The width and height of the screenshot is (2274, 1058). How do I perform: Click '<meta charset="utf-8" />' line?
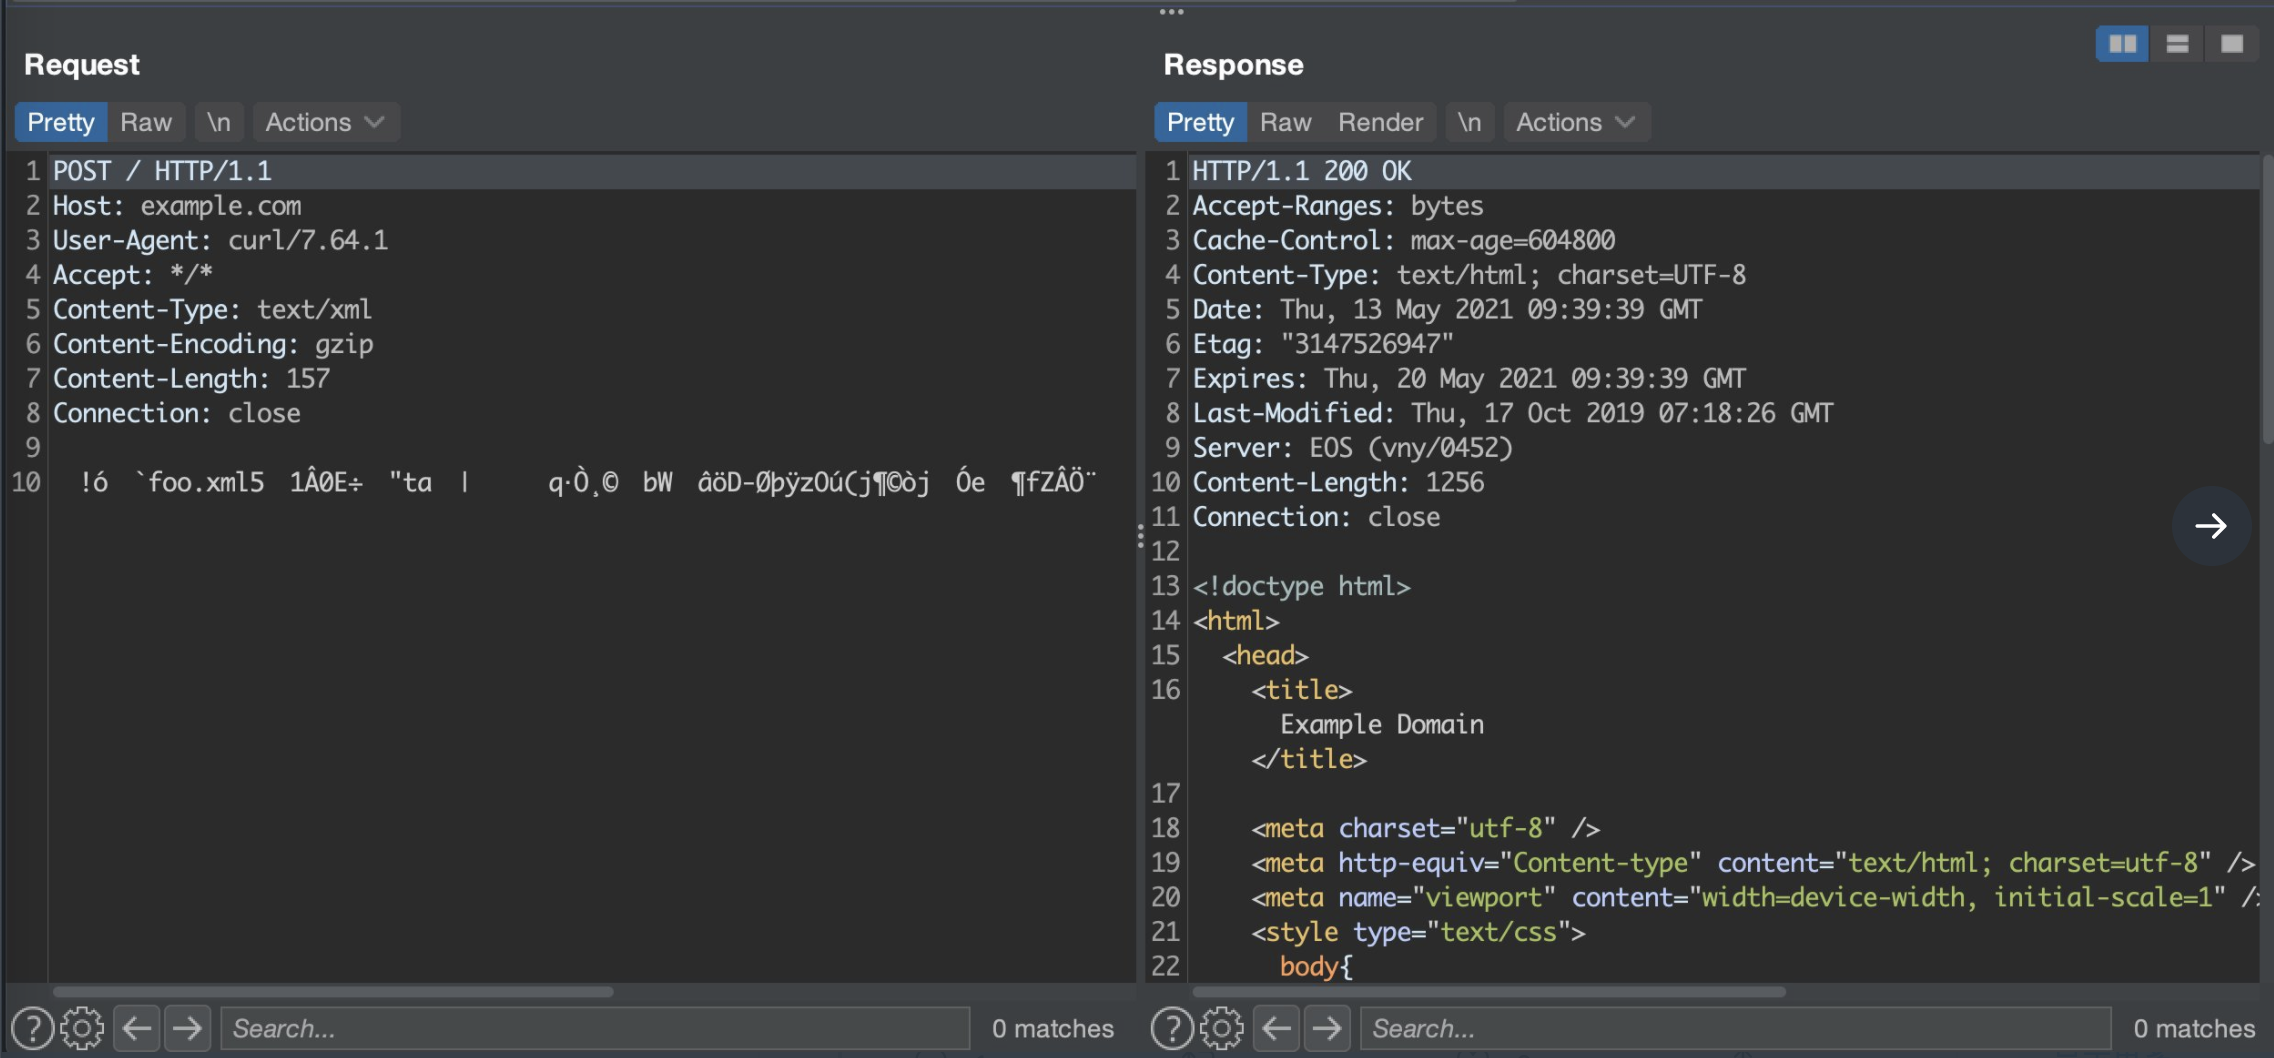pos(1425,828)
